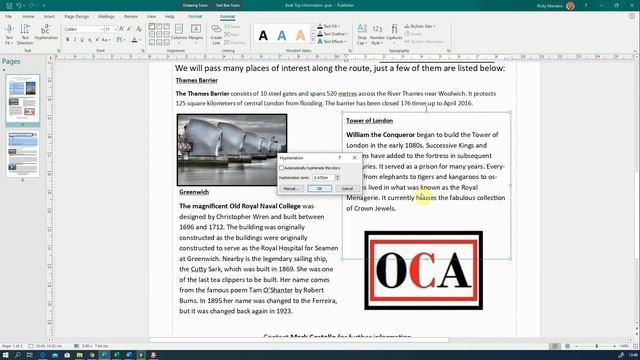Expand the Text Fill dropdown

(339, 27)
